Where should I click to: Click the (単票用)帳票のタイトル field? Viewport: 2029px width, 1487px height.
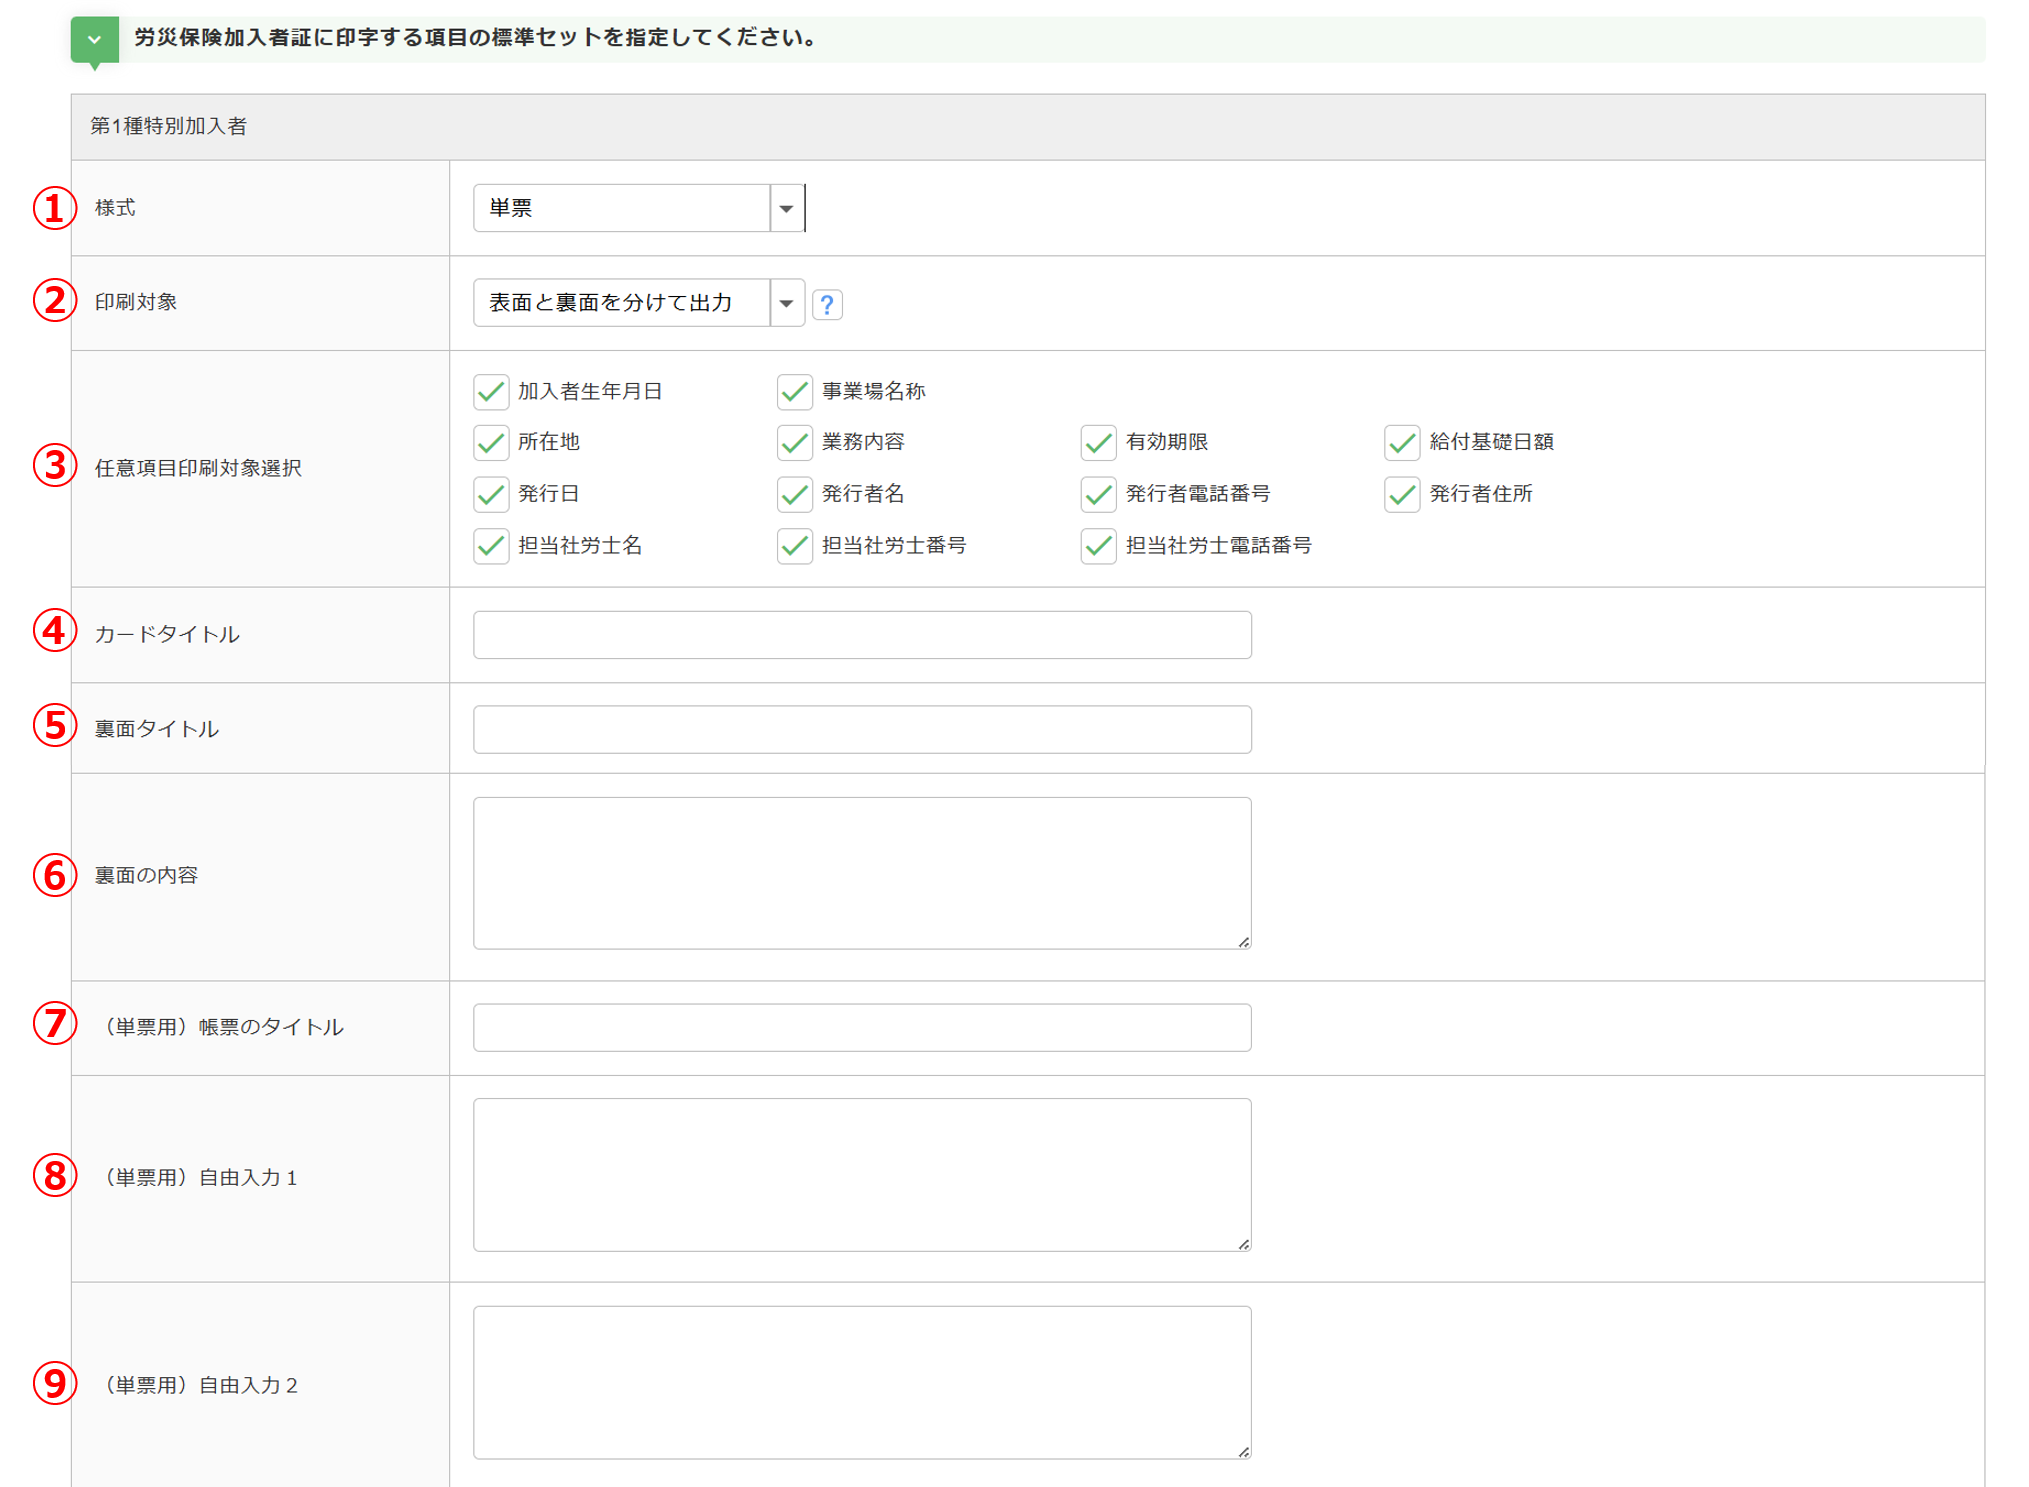(x=862, y=1027)
